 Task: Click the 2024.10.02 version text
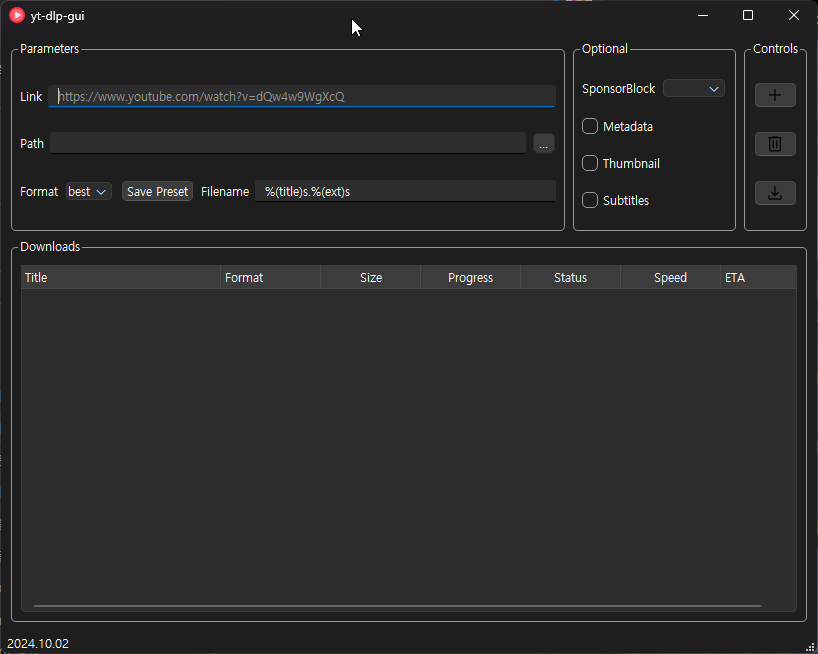point(38,644)
